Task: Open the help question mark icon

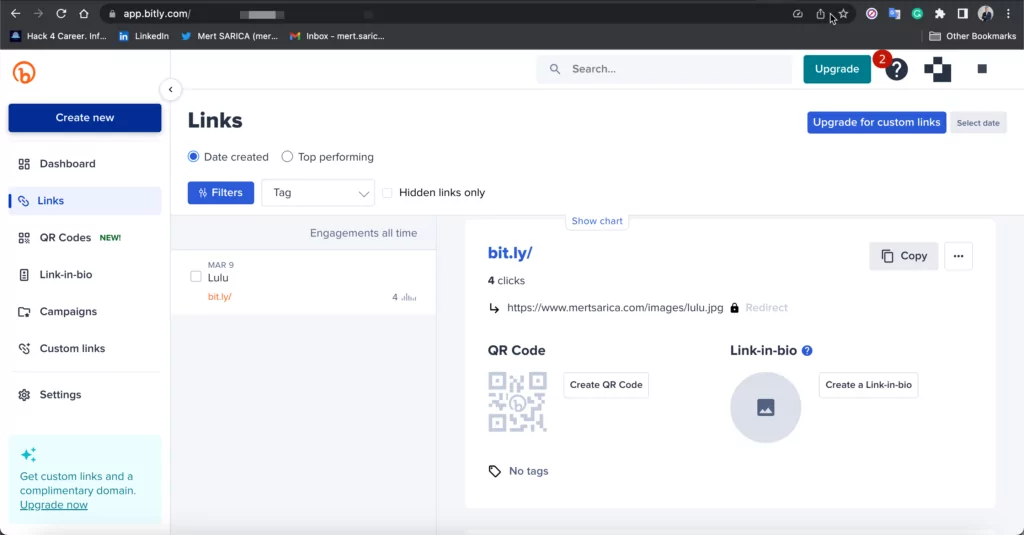Action: point(897,69)
